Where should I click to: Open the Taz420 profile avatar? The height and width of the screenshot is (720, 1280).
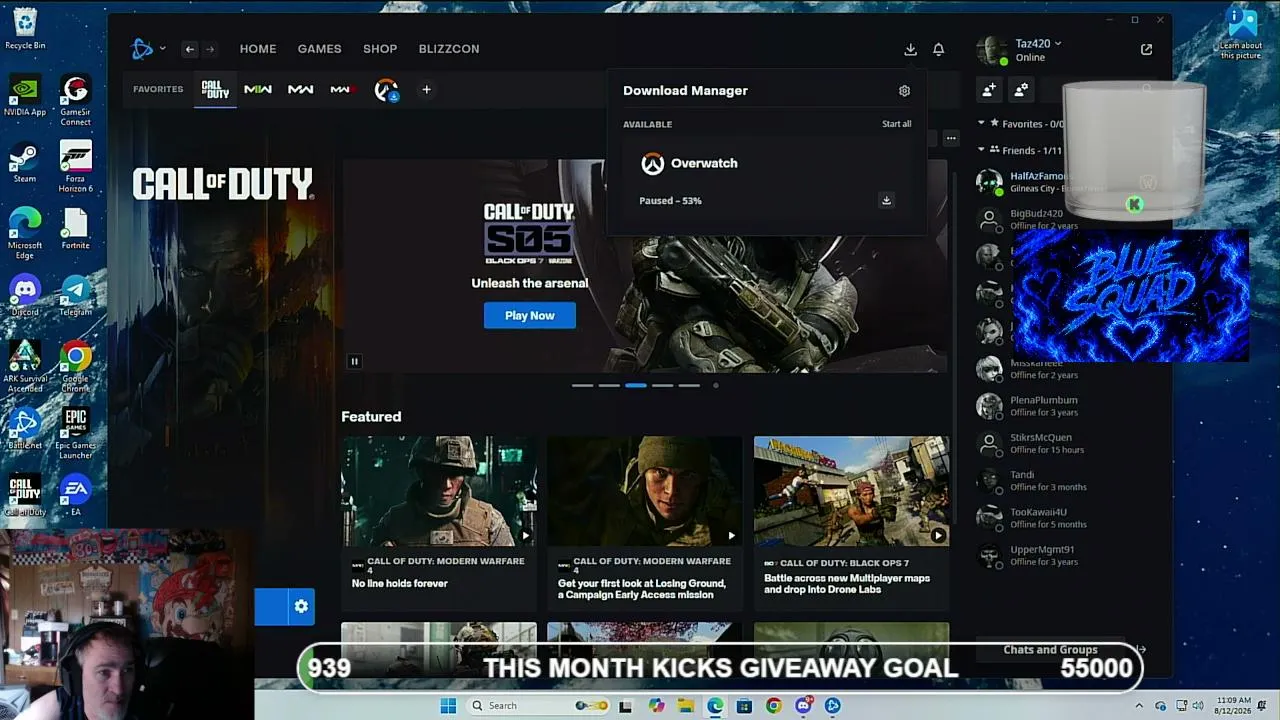(x=991, y=50)
